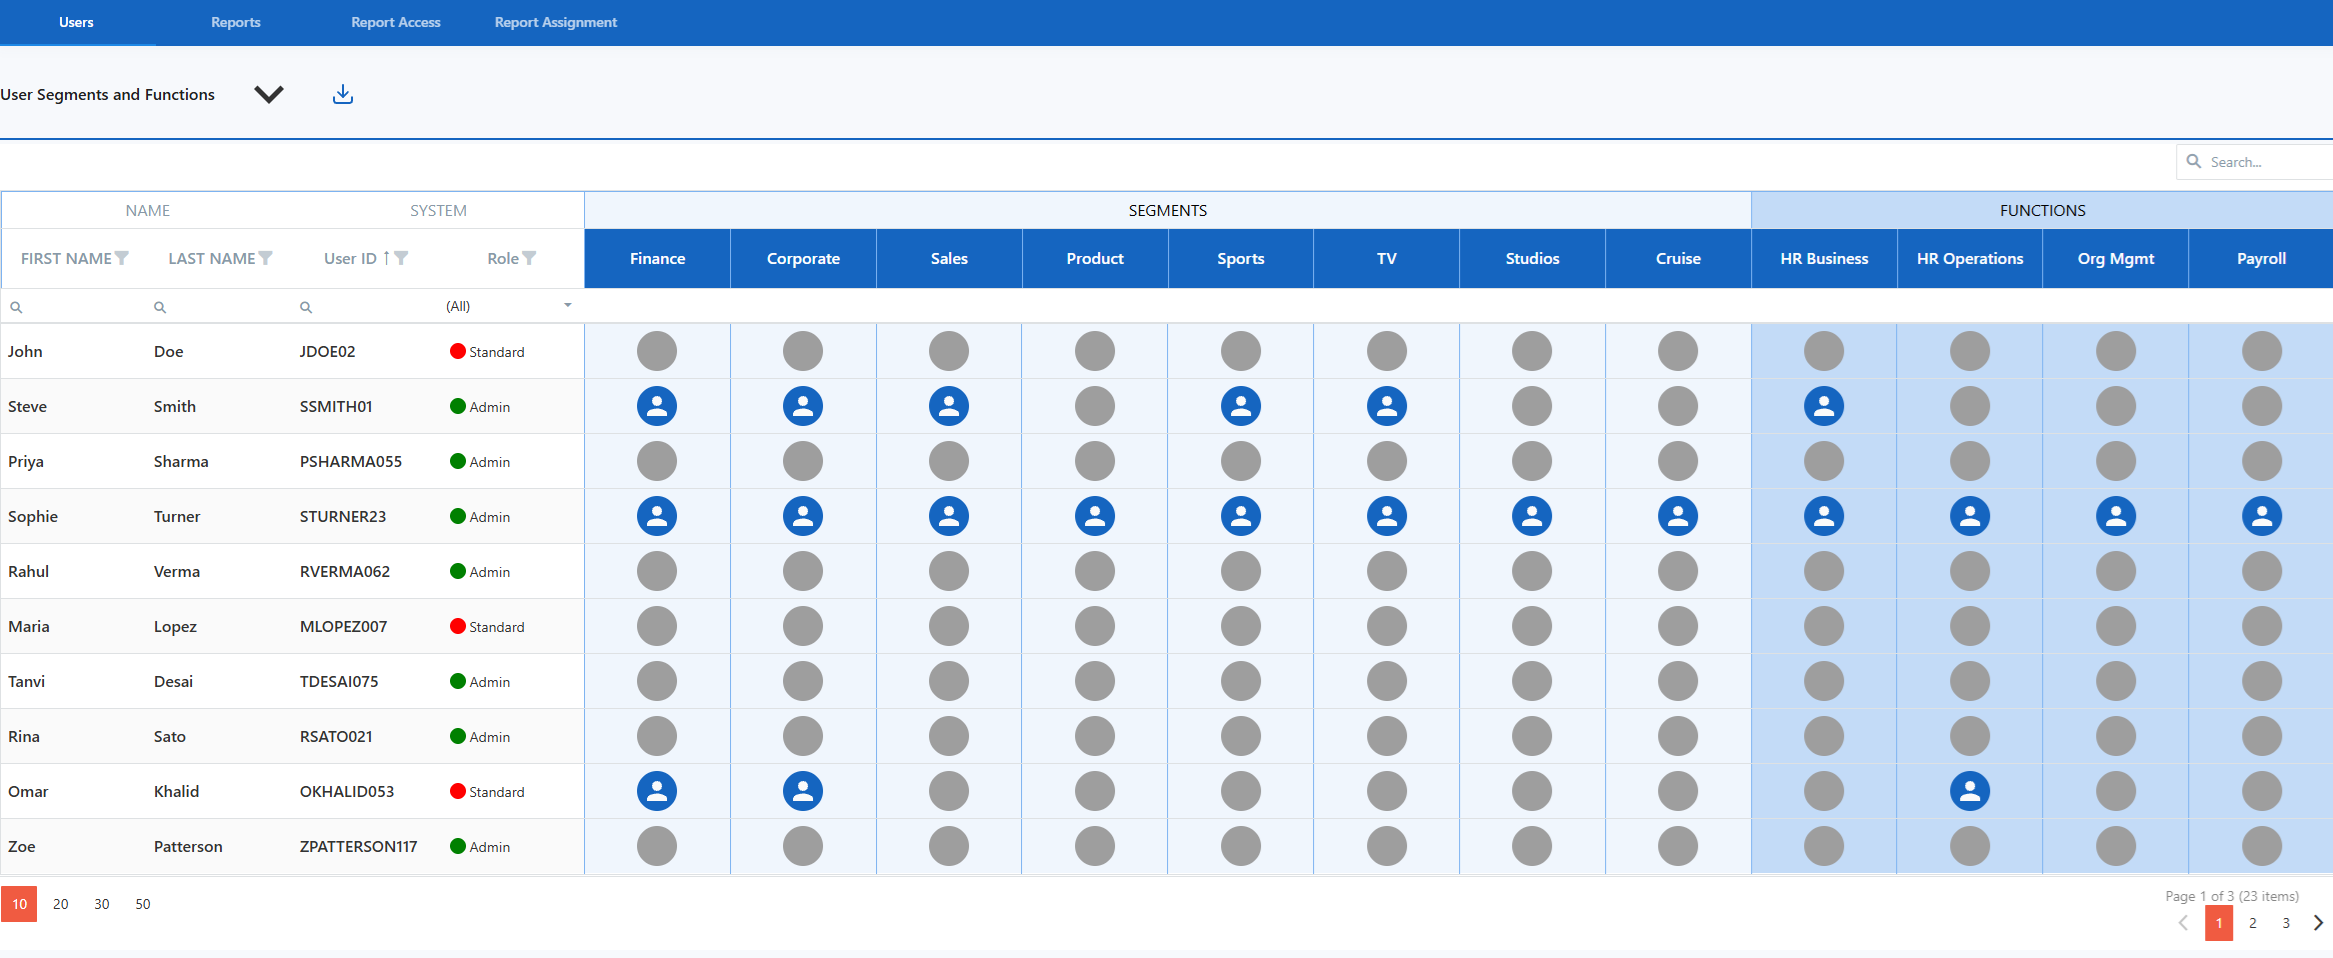Disable Payroll function for Sophie Turner
The height and width of the screenshot is (958, 2333).
tap(2261, 516)
